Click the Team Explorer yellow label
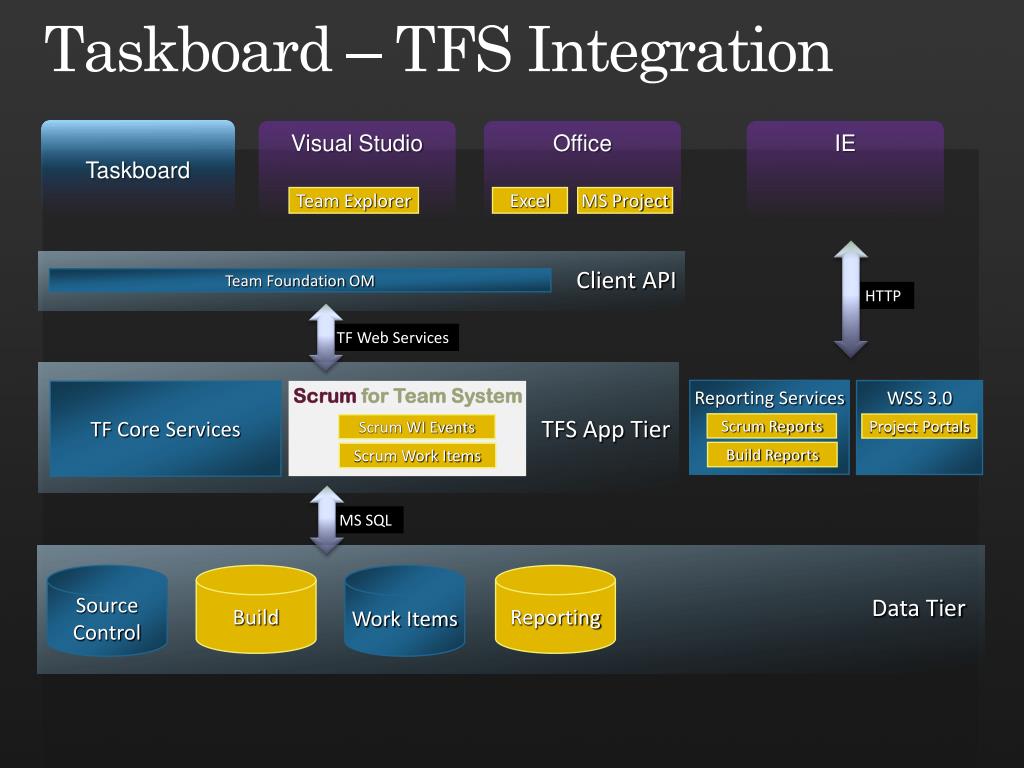Viewport: 1024px width, 768px height. point(353,200)
